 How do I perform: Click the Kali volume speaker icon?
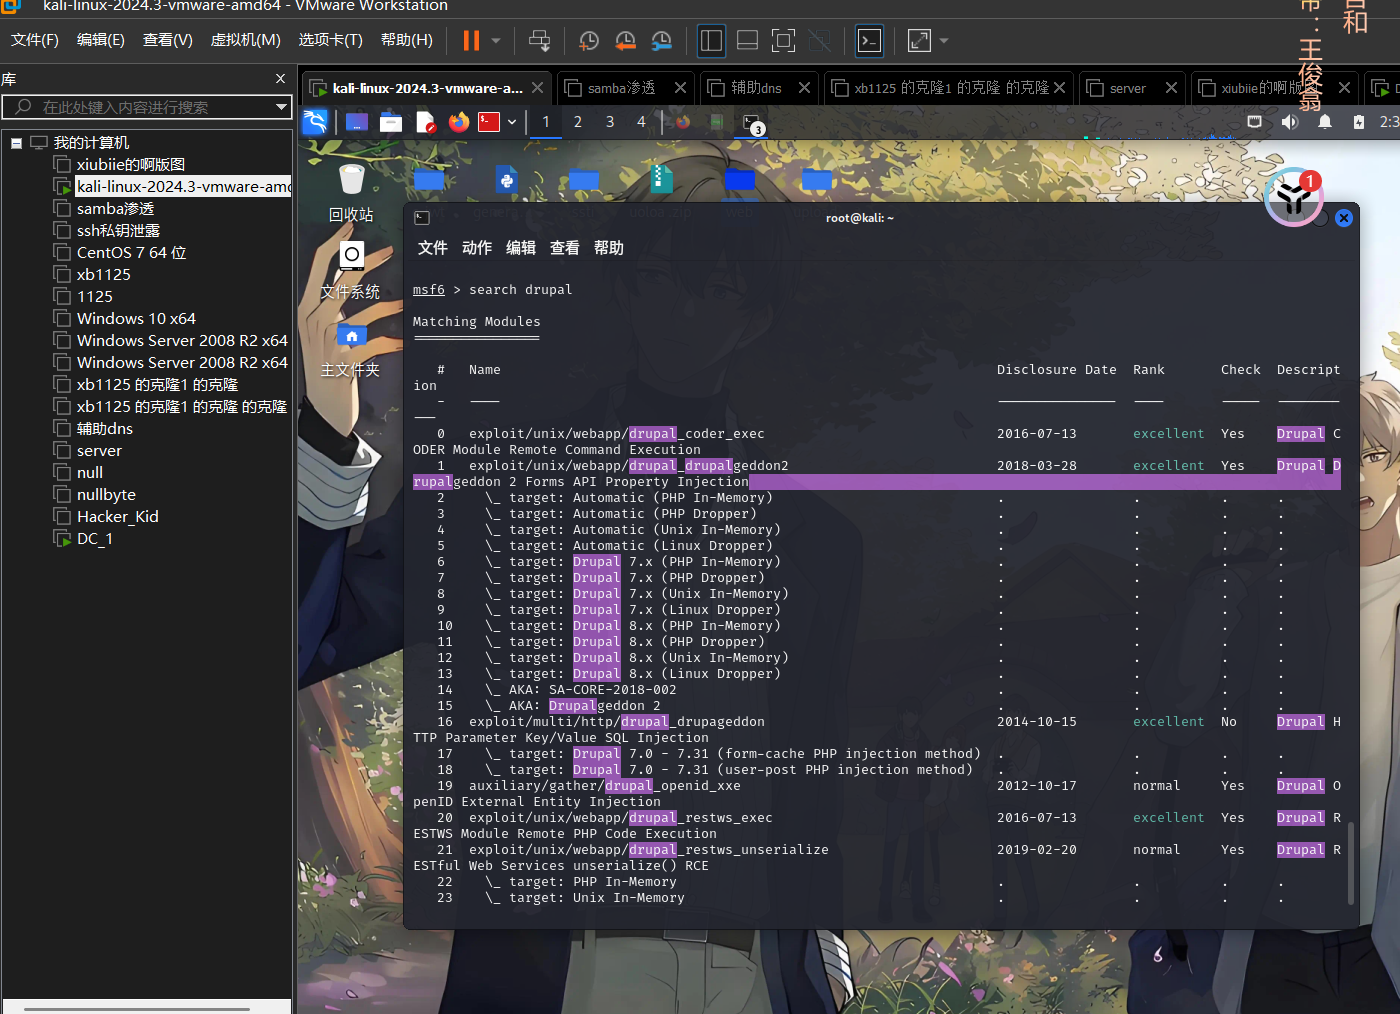coord(1290,122)
